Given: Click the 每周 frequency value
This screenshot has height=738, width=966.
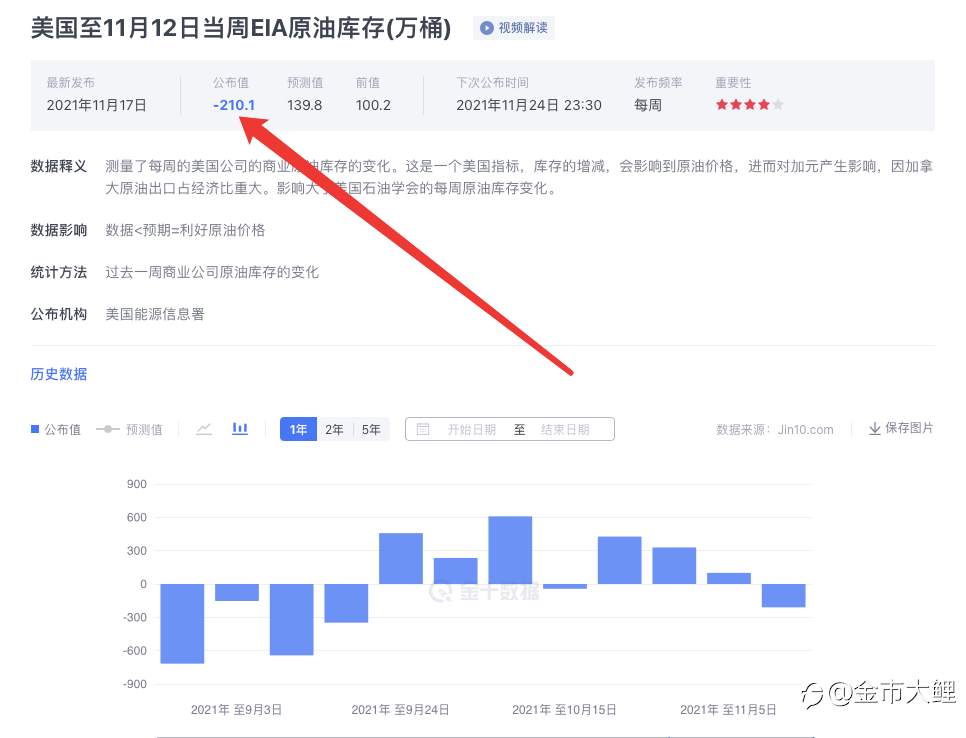Looking at the screenshot, I should (648, 105).
